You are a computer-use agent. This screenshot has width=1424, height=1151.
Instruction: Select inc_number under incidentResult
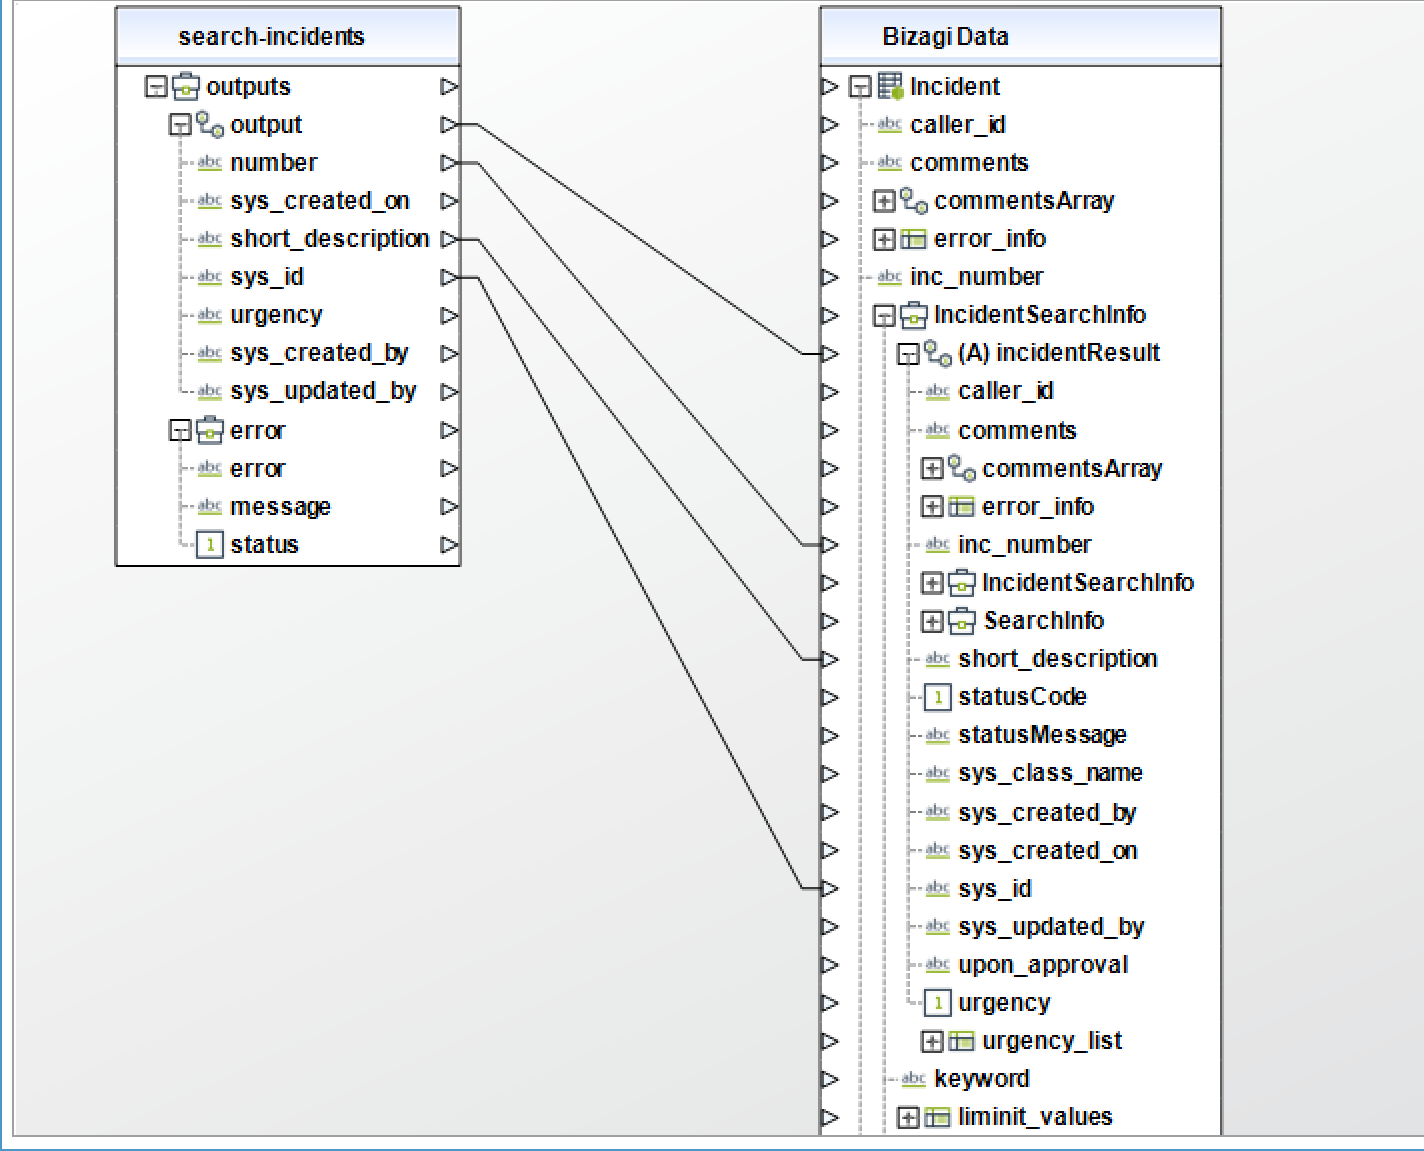[x=1025, y=545]
